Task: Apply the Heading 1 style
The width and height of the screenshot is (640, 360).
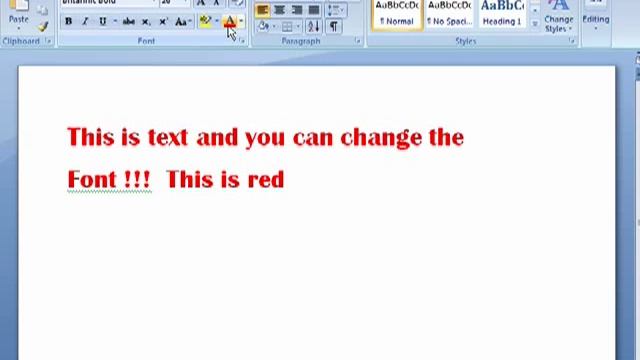Action: click(502, 14)
